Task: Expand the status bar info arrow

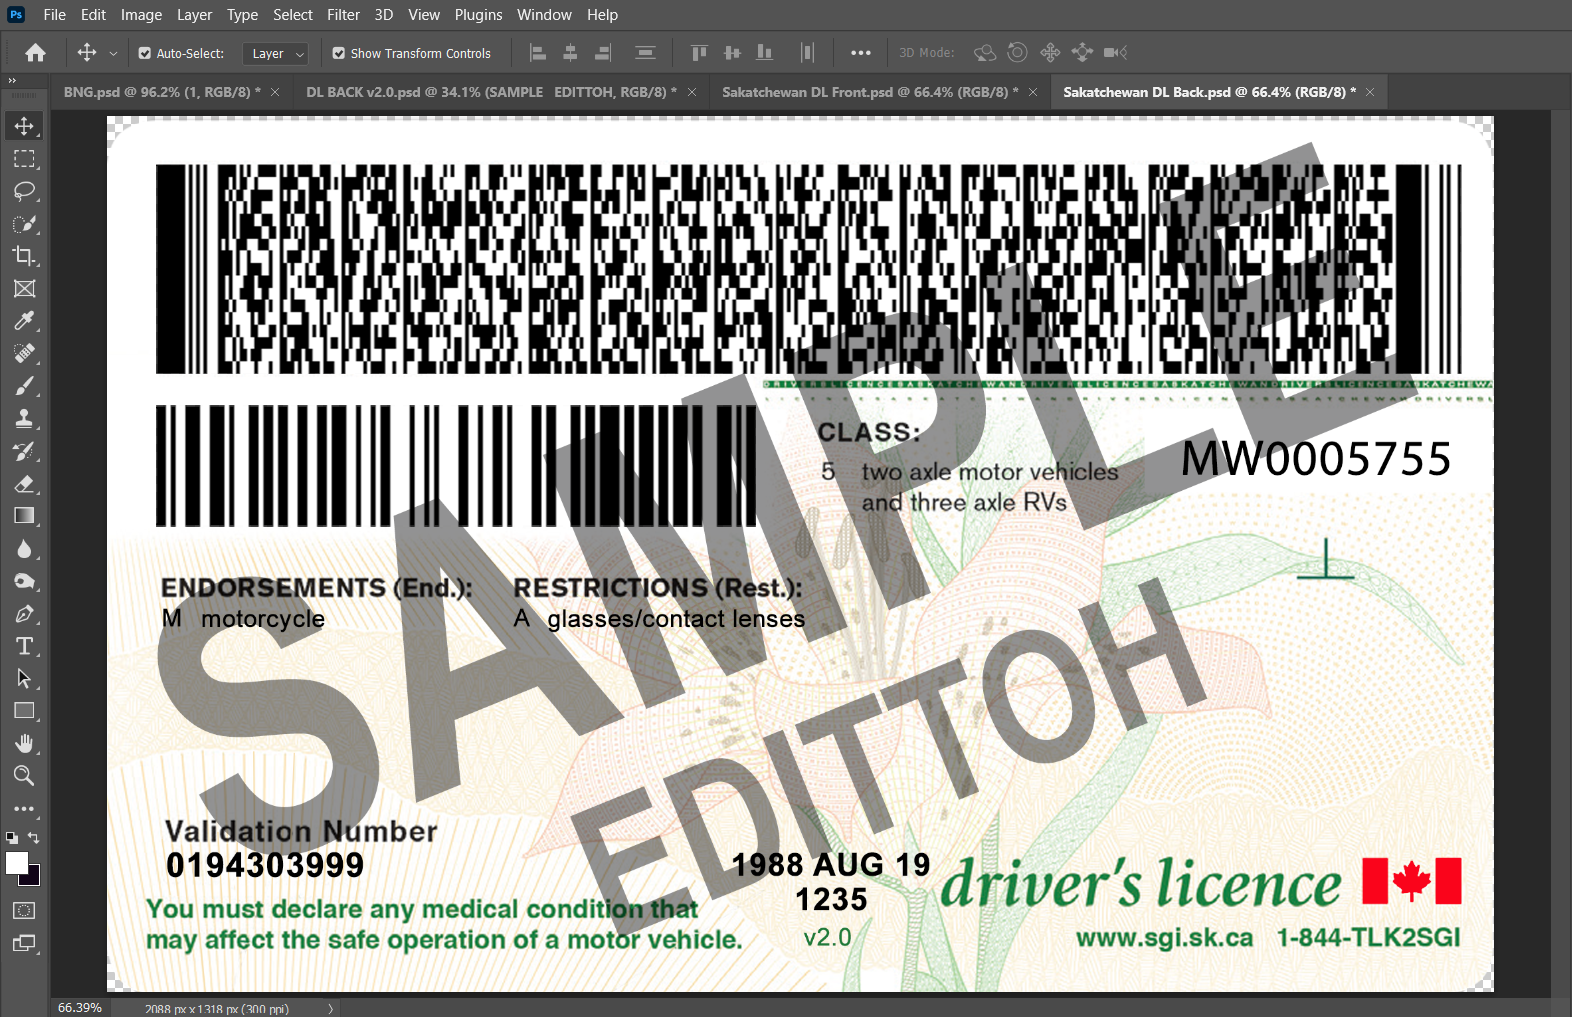Action: pyautogui.click(x=330, y=1009)
